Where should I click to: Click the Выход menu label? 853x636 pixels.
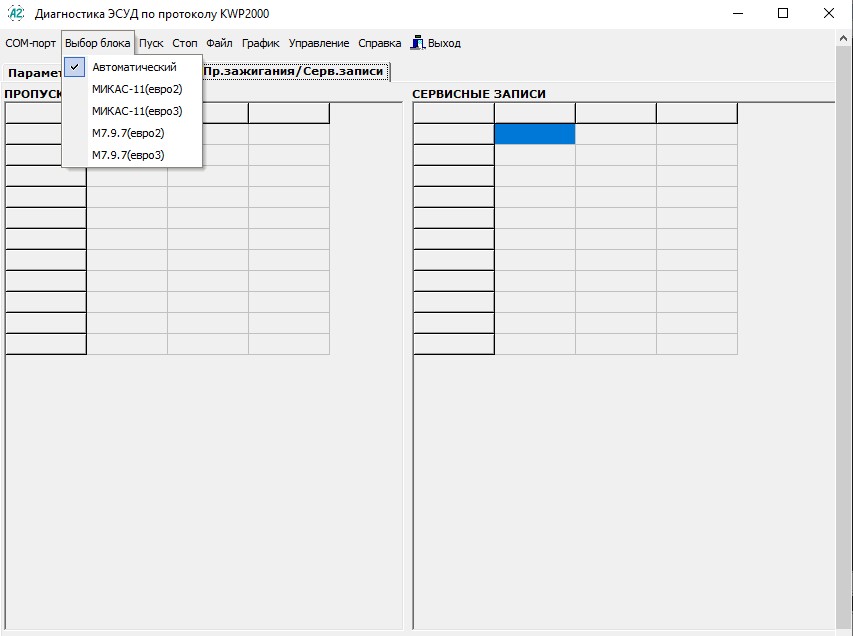(x=444, y=43)
